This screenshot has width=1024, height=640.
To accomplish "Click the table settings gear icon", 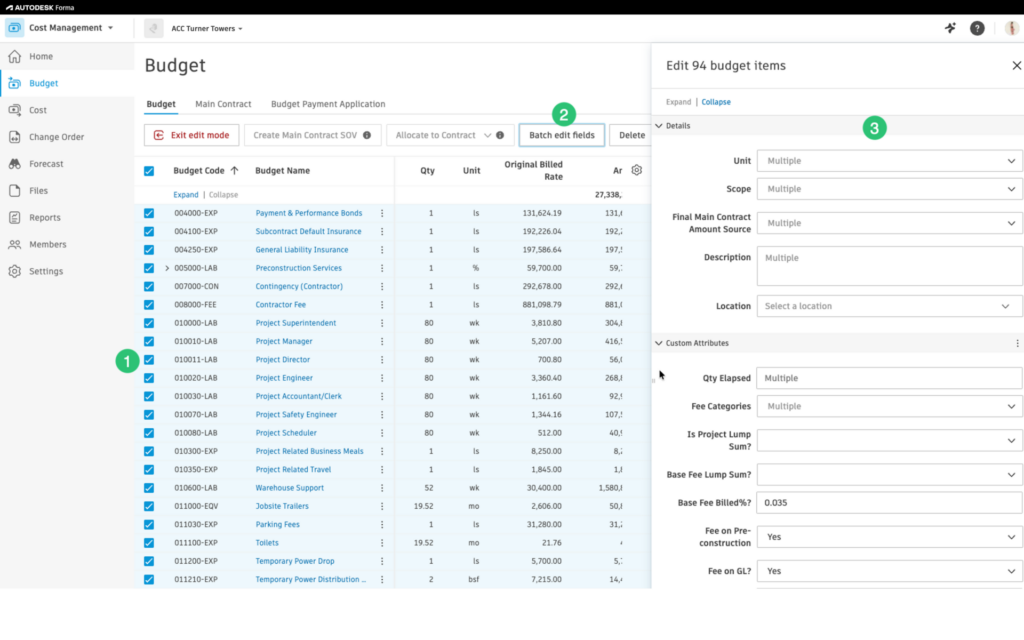I will 637,170.
